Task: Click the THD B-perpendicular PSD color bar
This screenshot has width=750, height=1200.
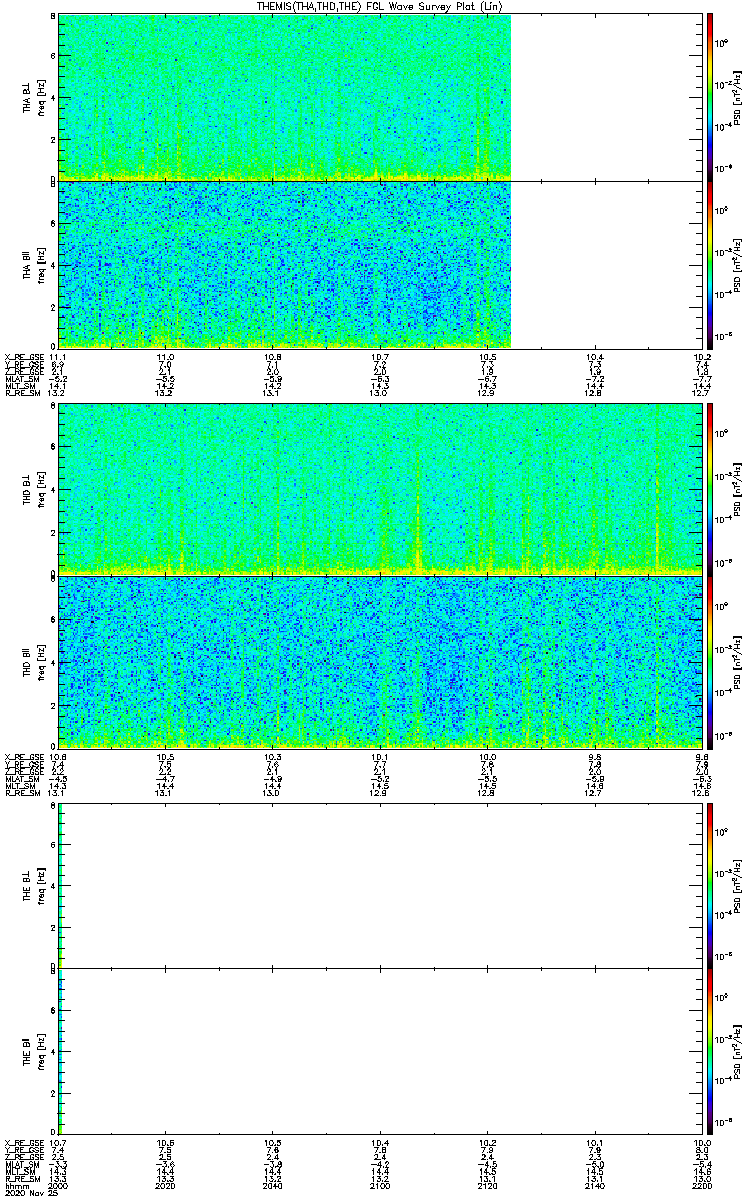Action: click(710, 489)
